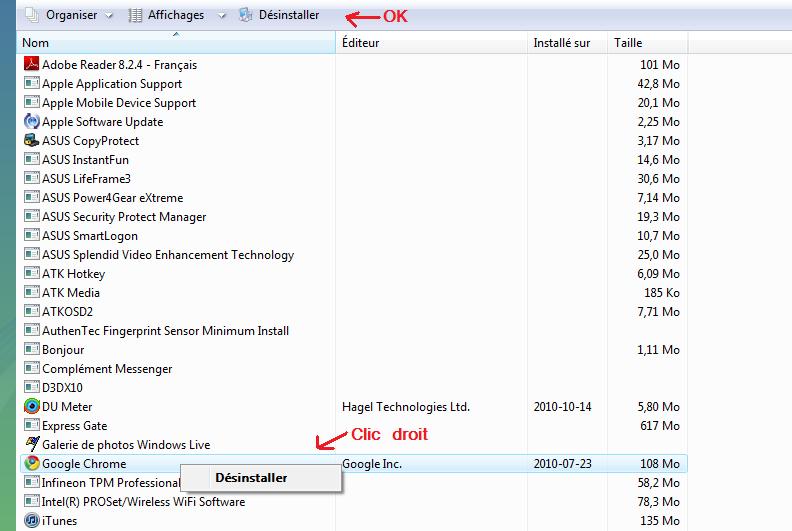Click Désinstaller in the toolbar
The height and width of the screenshot is (531, 792).
click(279, 15)
